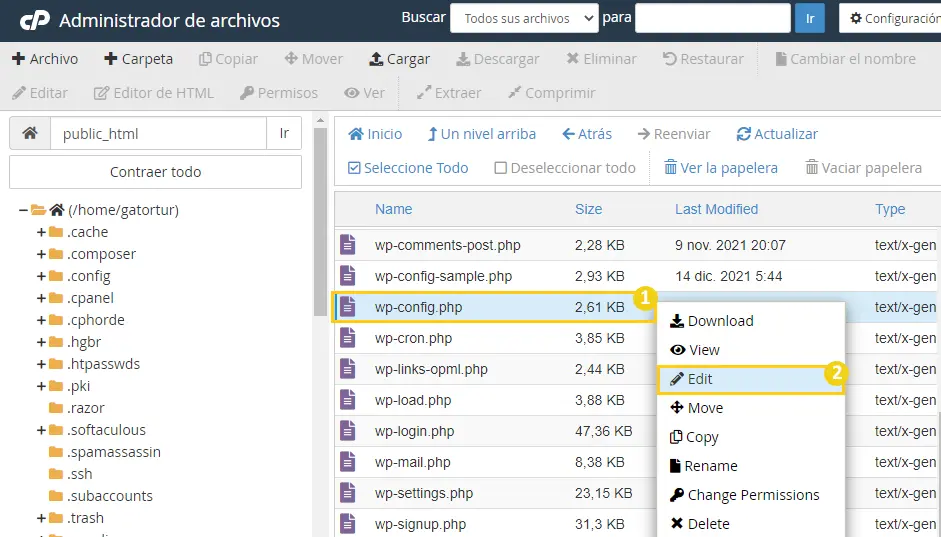Click the Ir button beside path field

pos(284,133)
